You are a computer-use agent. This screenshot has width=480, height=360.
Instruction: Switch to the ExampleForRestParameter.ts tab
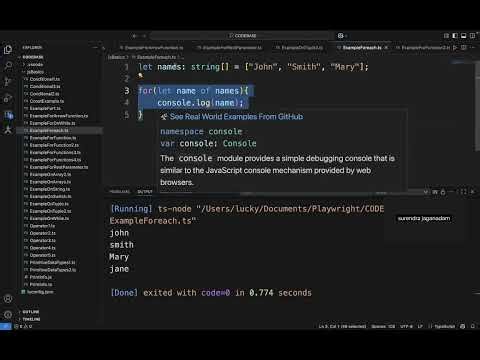click(229, 48)
